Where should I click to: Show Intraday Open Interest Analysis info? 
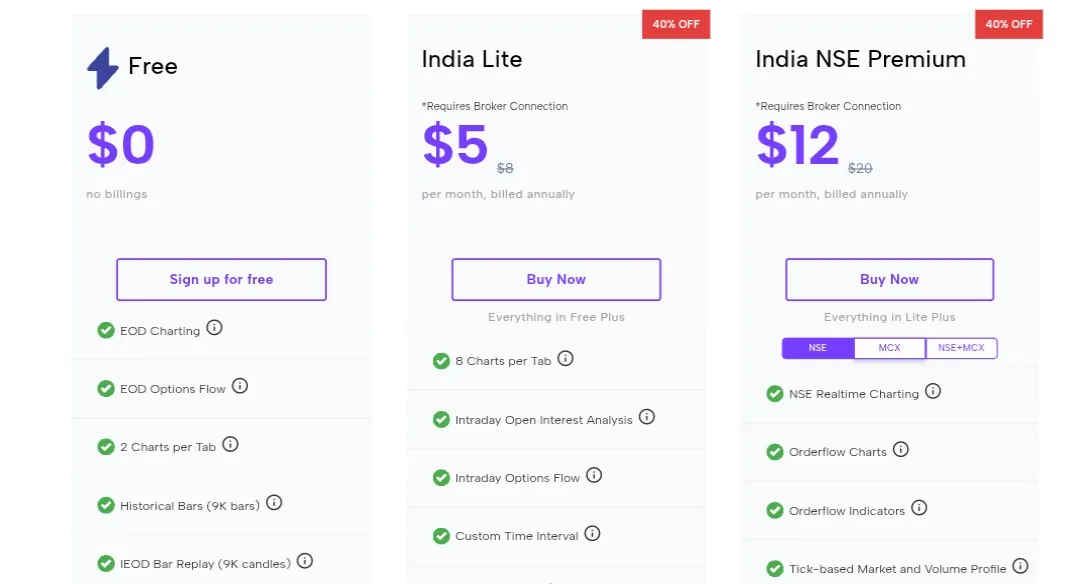pyautogui.click(x=647, y=417)
